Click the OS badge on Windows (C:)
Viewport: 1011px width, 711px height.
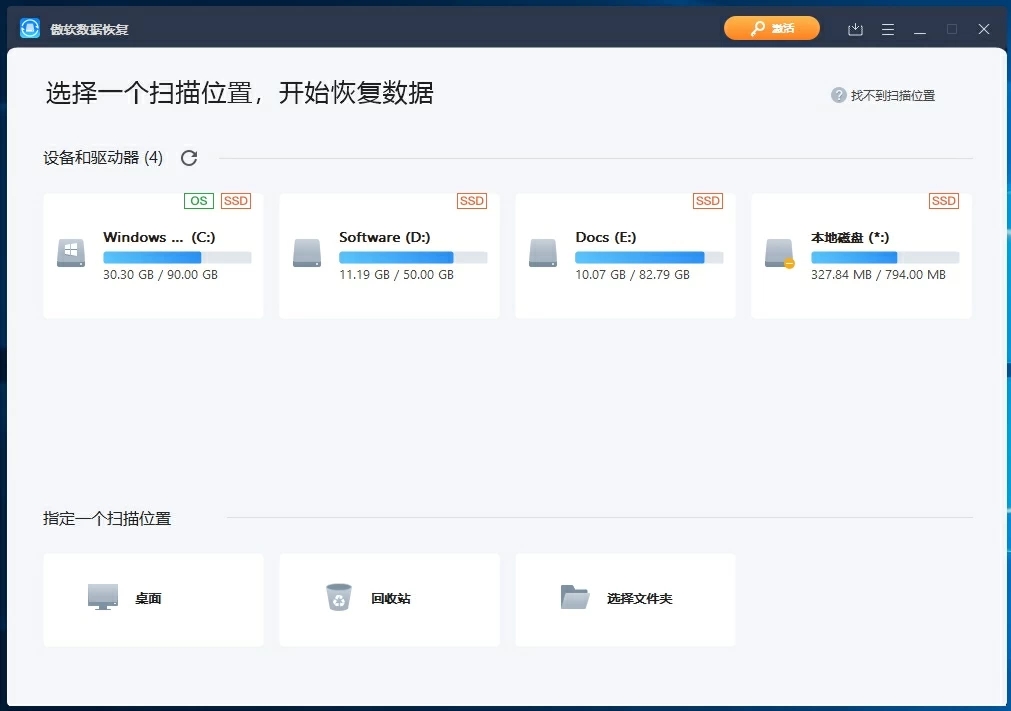click(x=198, y=201)
